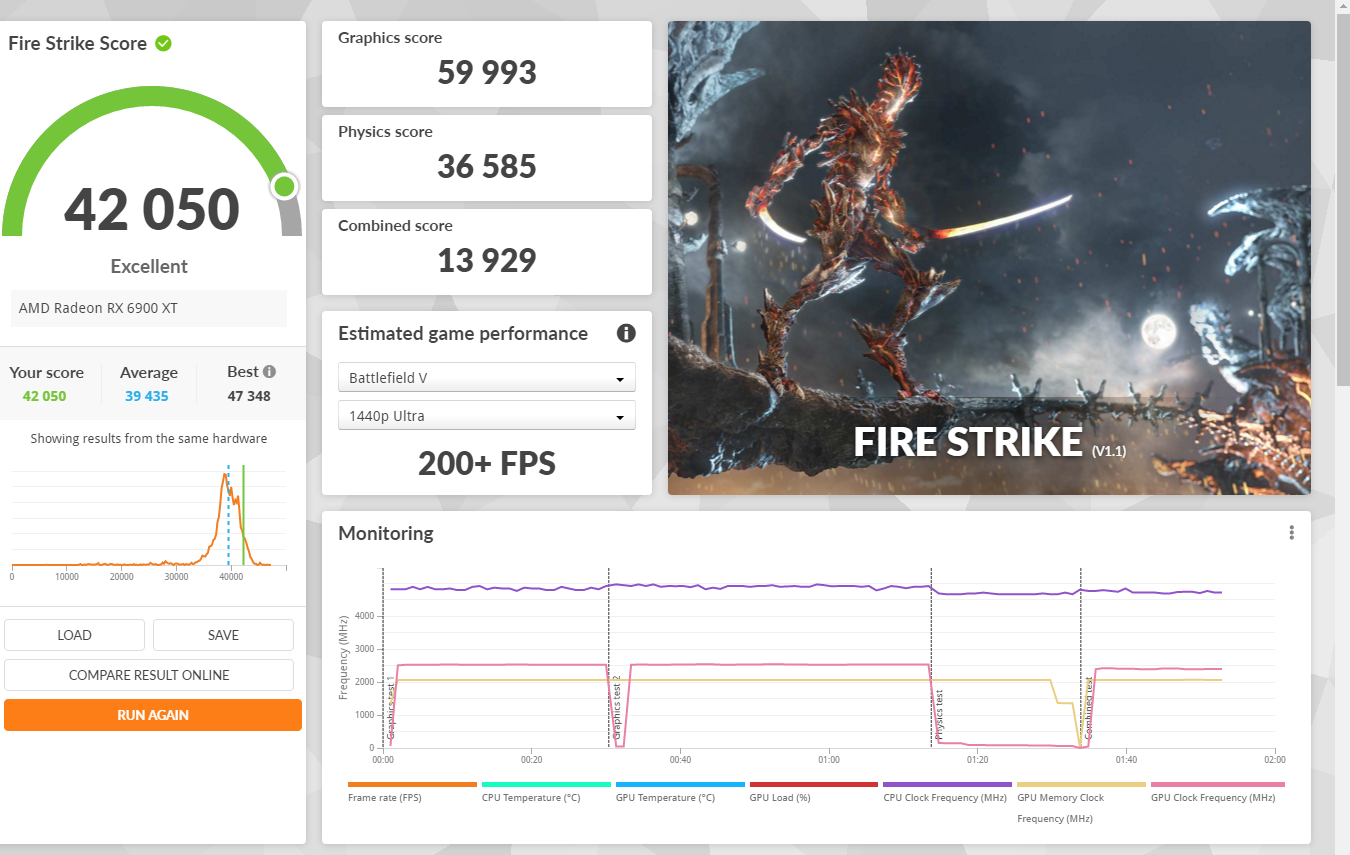
Task: Click the Graphics test 1 timeline marker
Action: 390,708
